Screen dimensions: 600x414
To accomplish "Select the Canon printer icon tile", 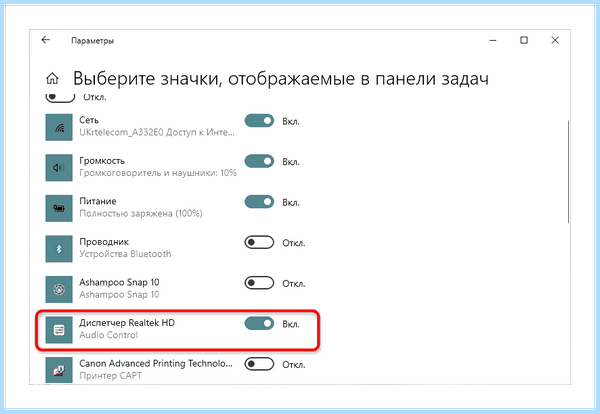I will tap(59, 370).
